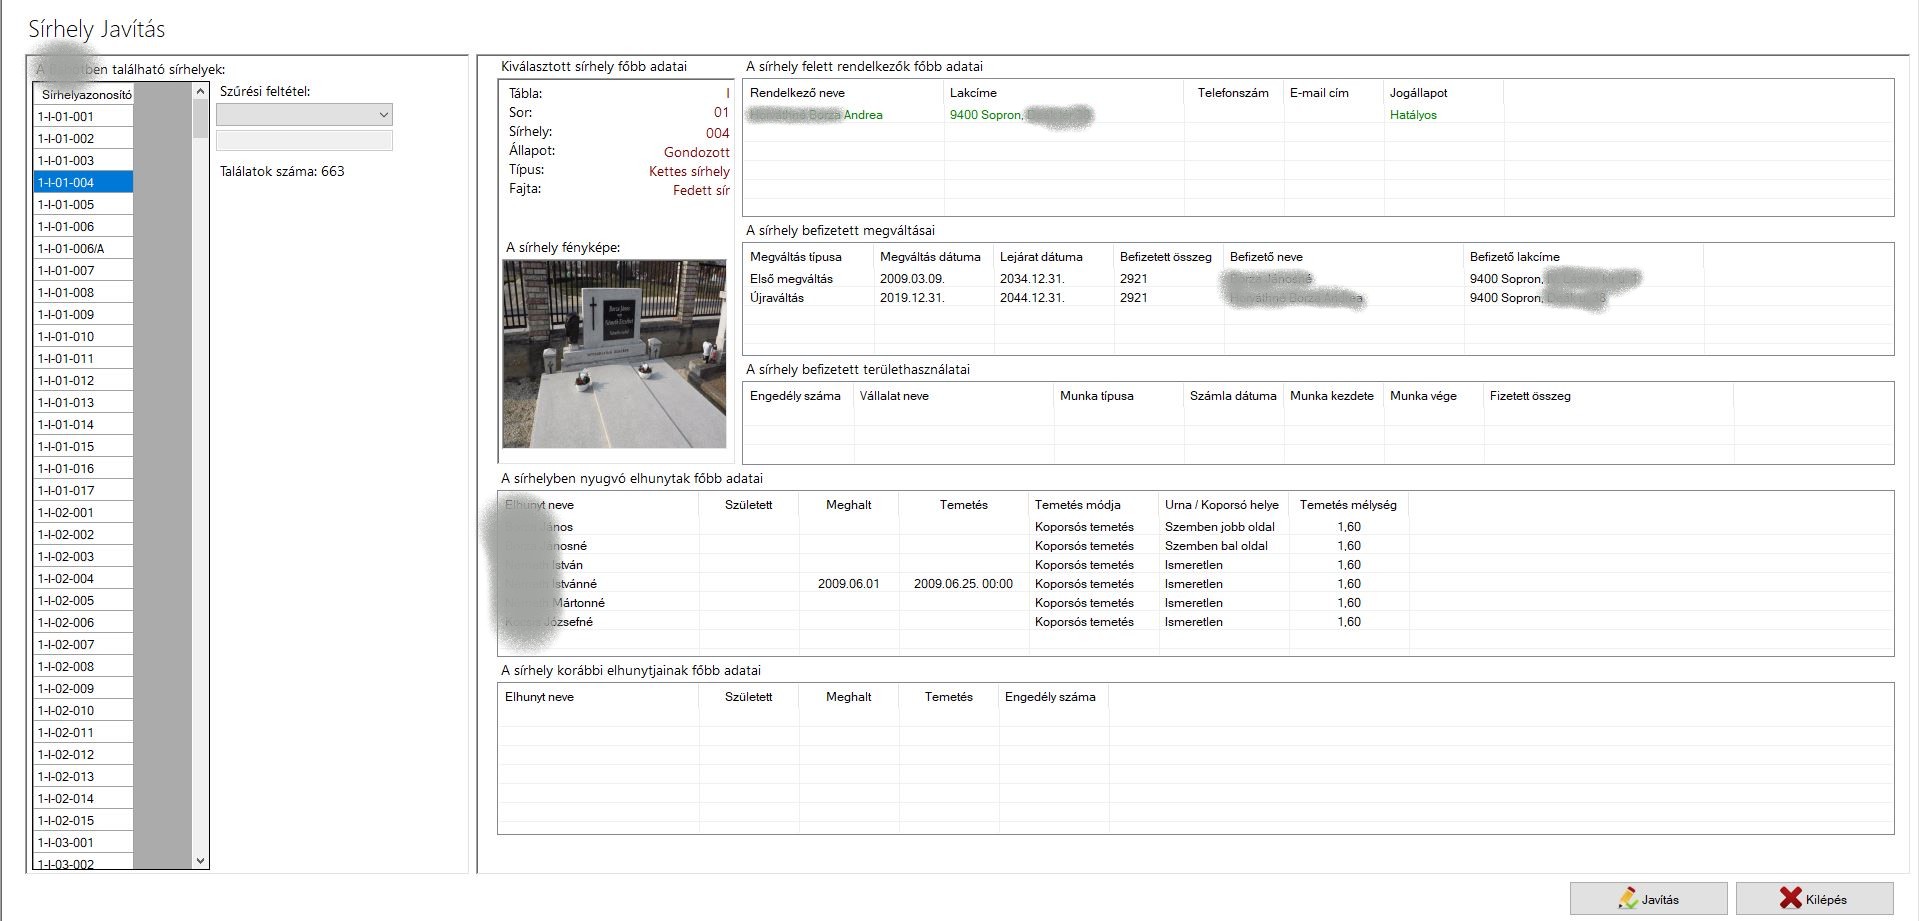Open the Szűrési feltétel dropdown
1920x921 pixels.
pyautogui.click(x=304, y=115)
